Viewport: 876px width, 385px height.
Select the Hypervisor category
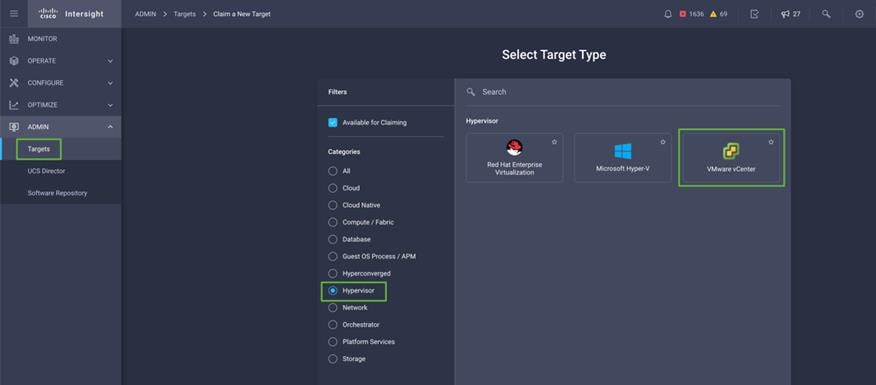[x=333, y=291]
